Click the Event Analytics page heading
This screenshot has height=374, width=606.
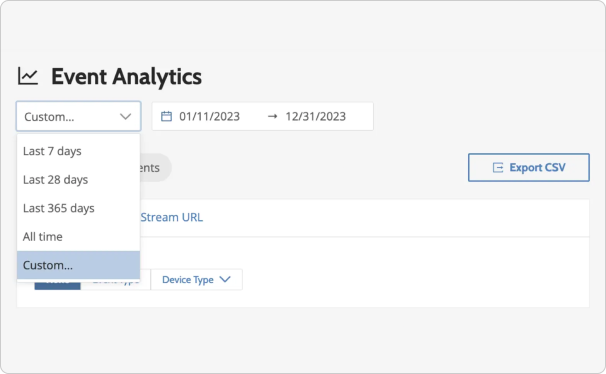click(x=126, y=76)
